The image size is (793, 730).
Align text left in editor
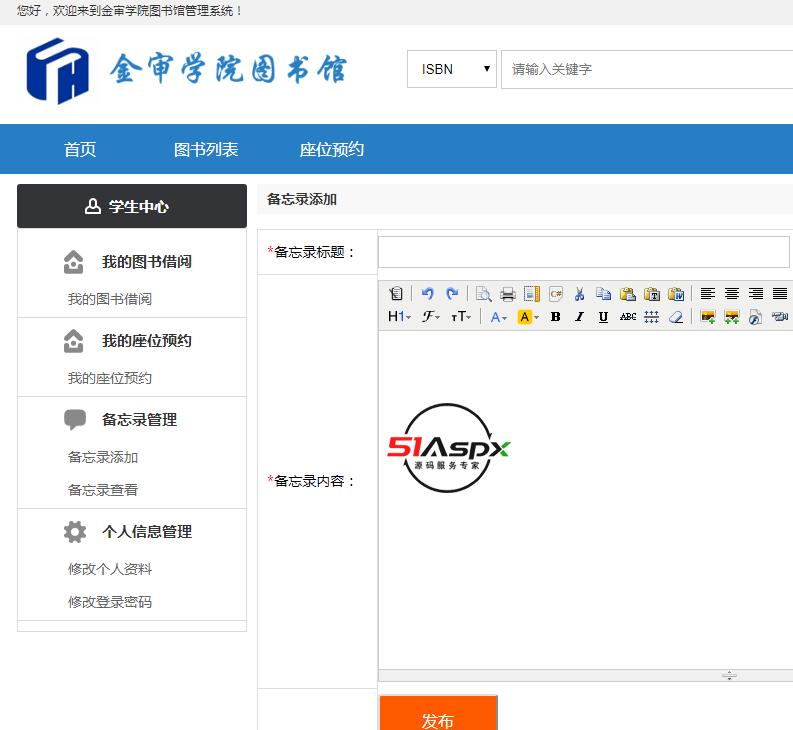point(708,293)
